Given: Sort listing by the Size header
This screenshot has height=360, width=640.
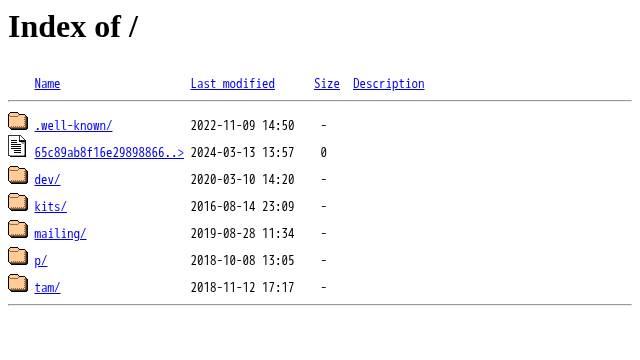Looking at the screenshot, I should (x=327, y=83).
